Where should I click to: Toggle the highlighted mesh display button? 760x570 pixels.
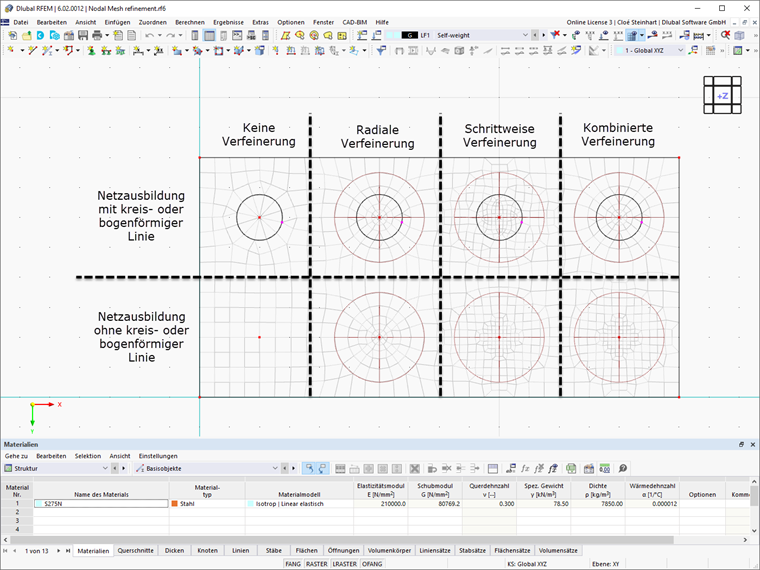click(632, 35)
